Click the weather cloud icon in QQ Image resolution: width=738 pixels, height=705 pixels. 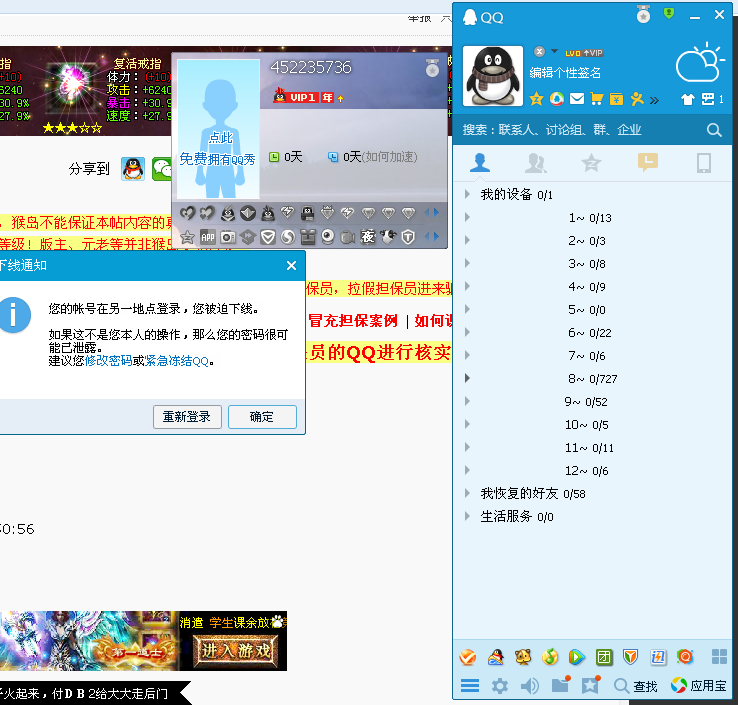pos(700,63)
